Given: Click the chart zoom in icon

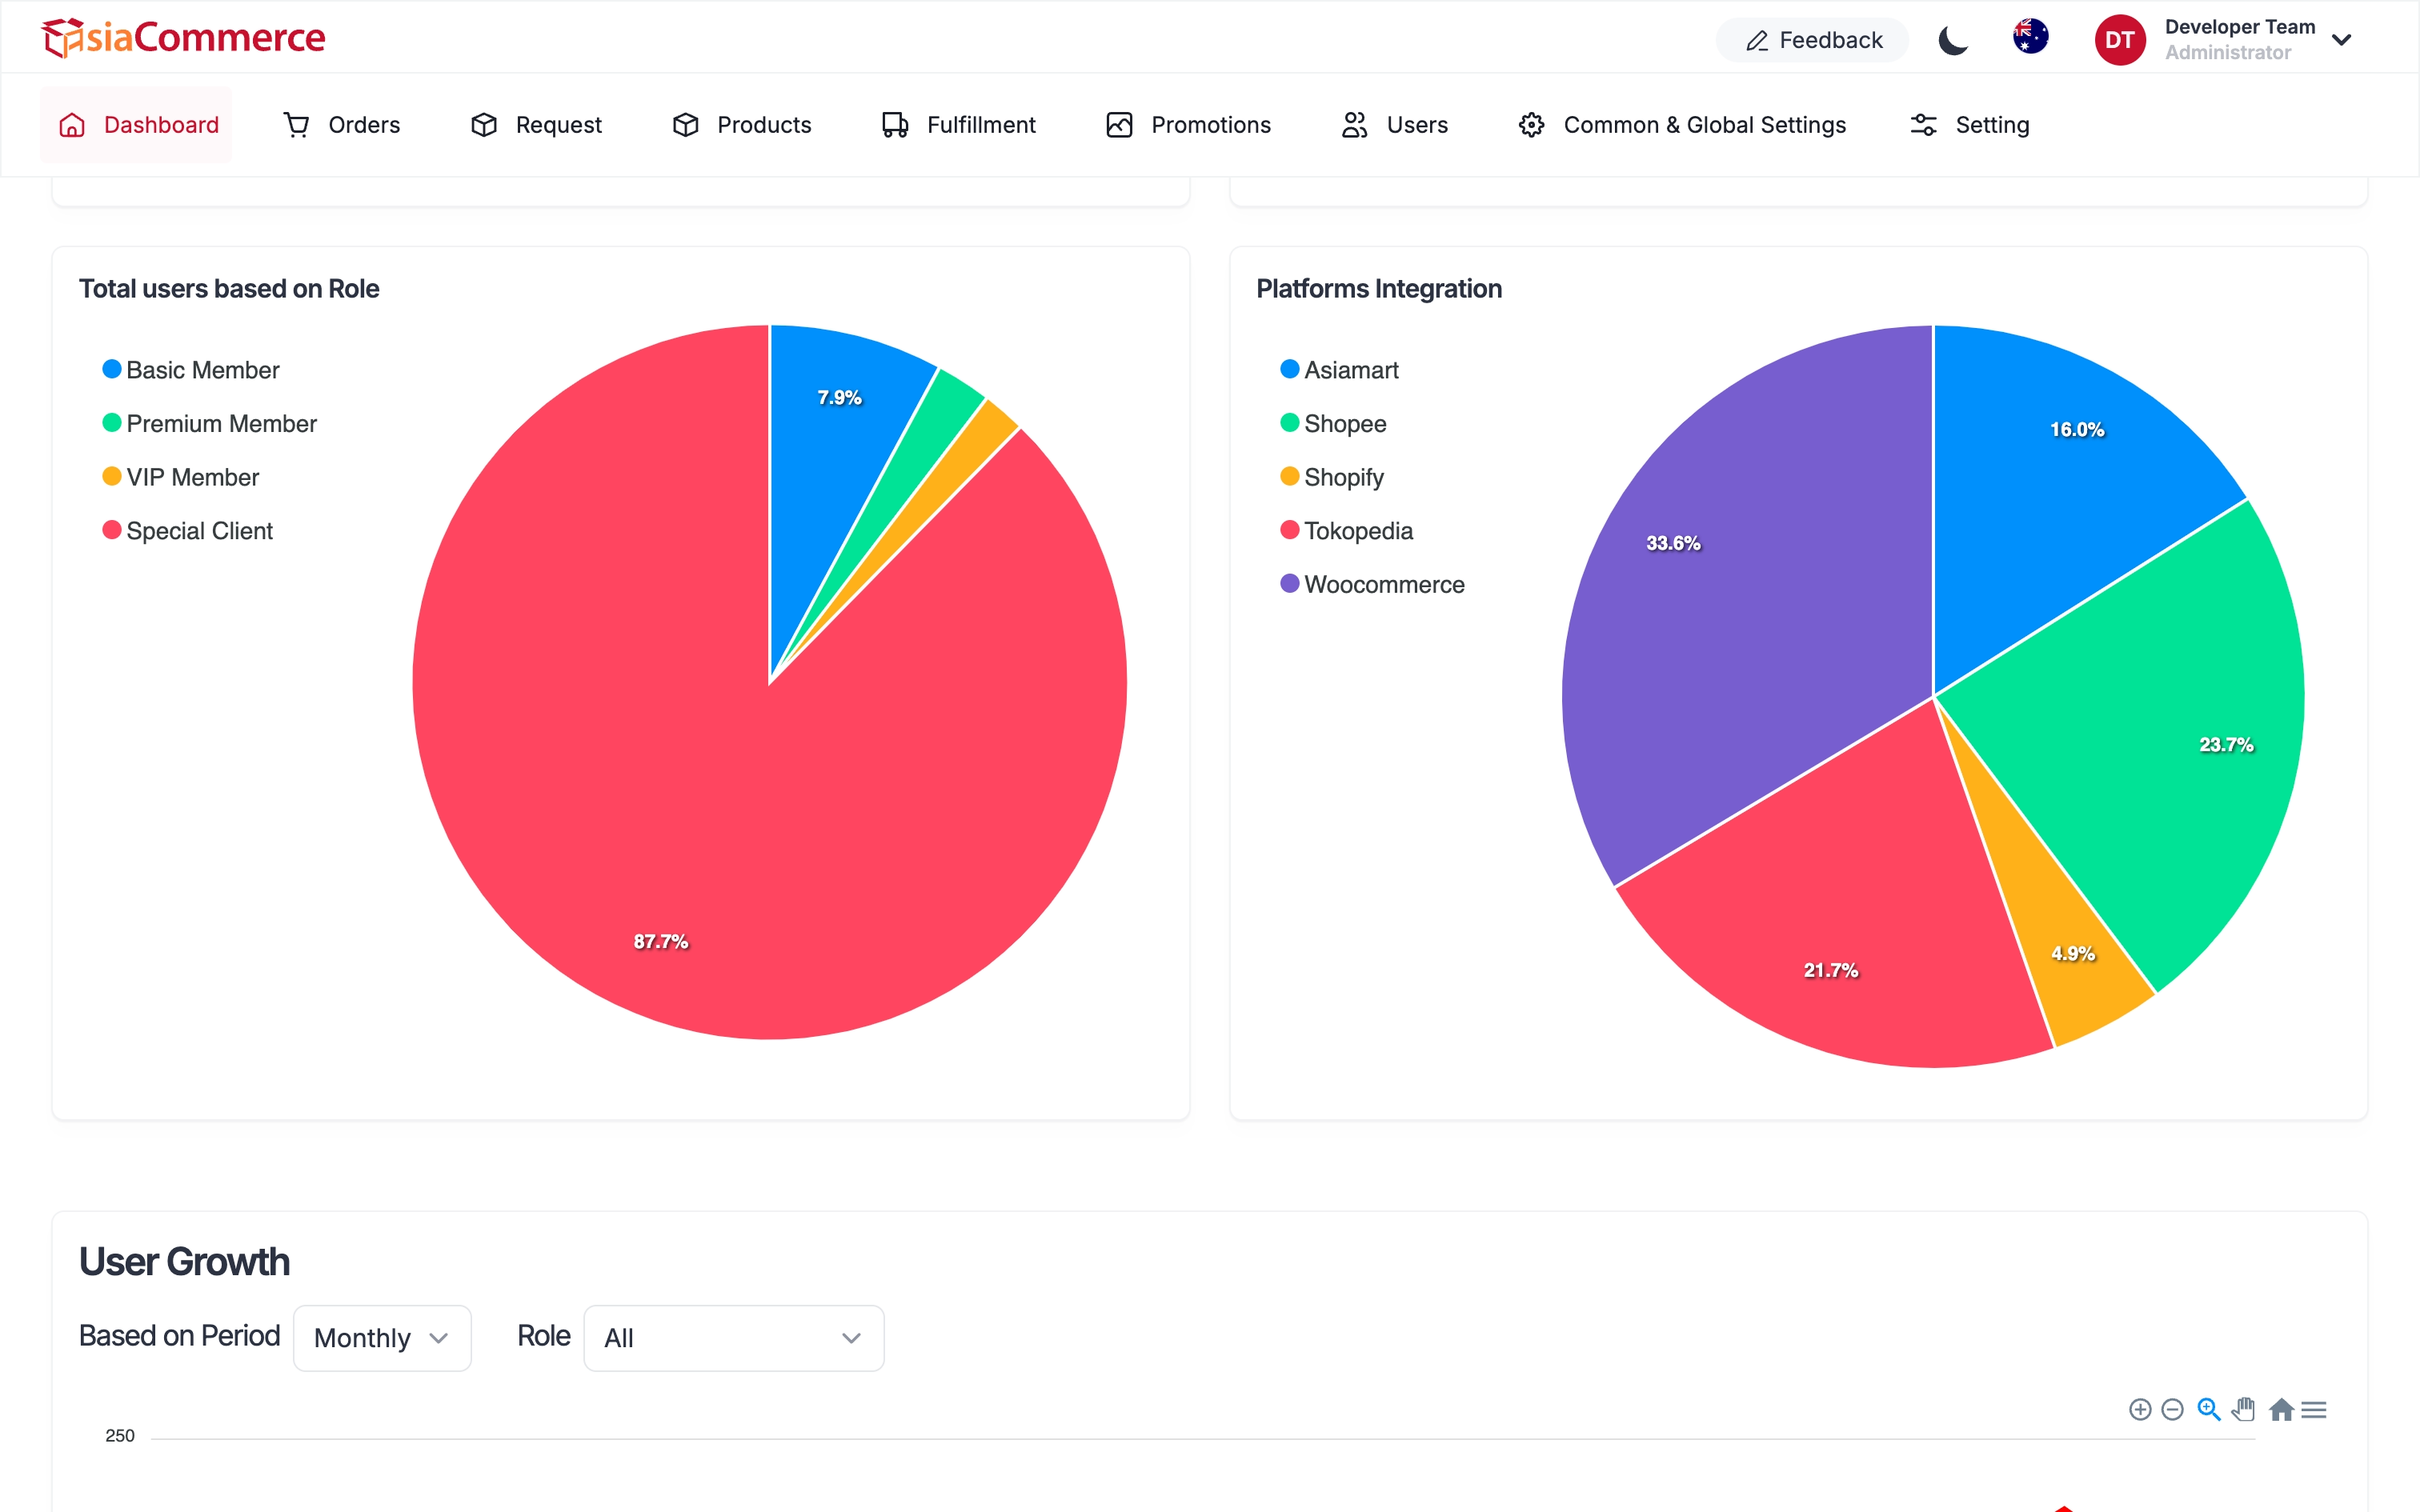Looking at the screenshot, I should point(2139,1410).
